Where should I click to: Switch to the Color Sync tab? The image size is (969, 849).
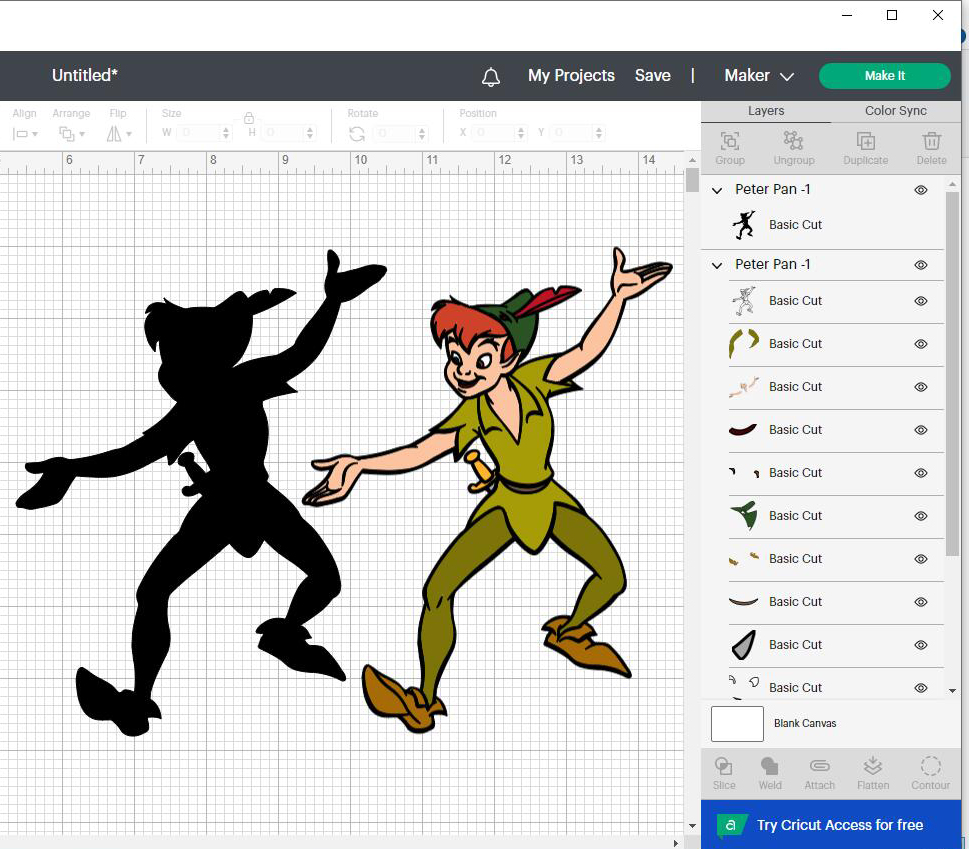pyautogui.click(x=895, y=111)
